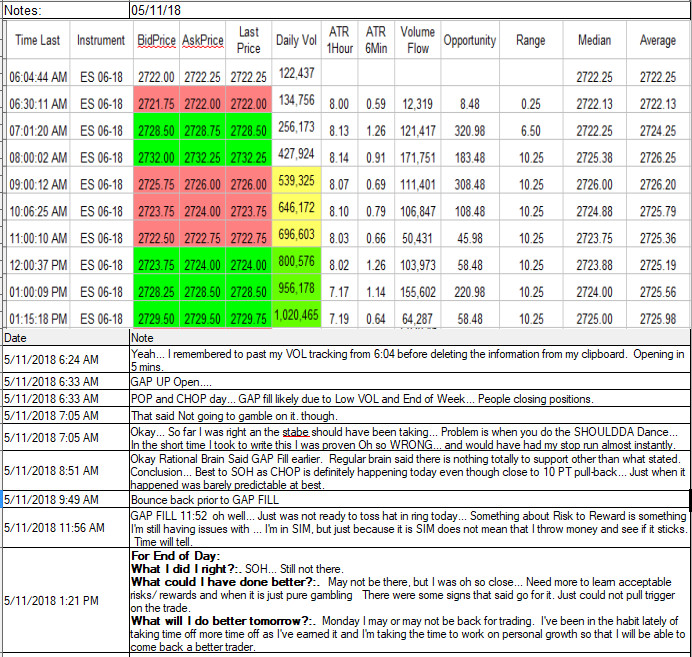The image size is (692, 657).
Task: Select yellow daily volume cell 646,172
Action: [296, 207]
